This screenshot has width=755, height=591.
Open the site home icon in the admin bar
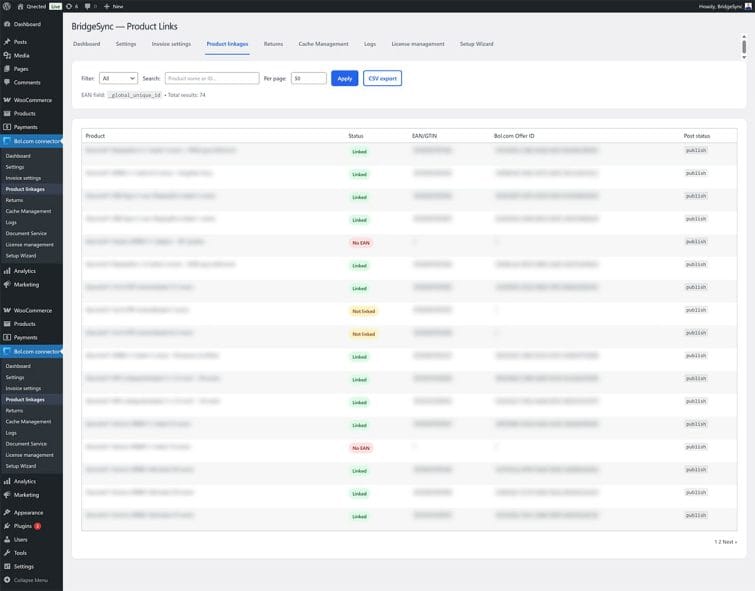pyautogui.click(x=20, y=6)
